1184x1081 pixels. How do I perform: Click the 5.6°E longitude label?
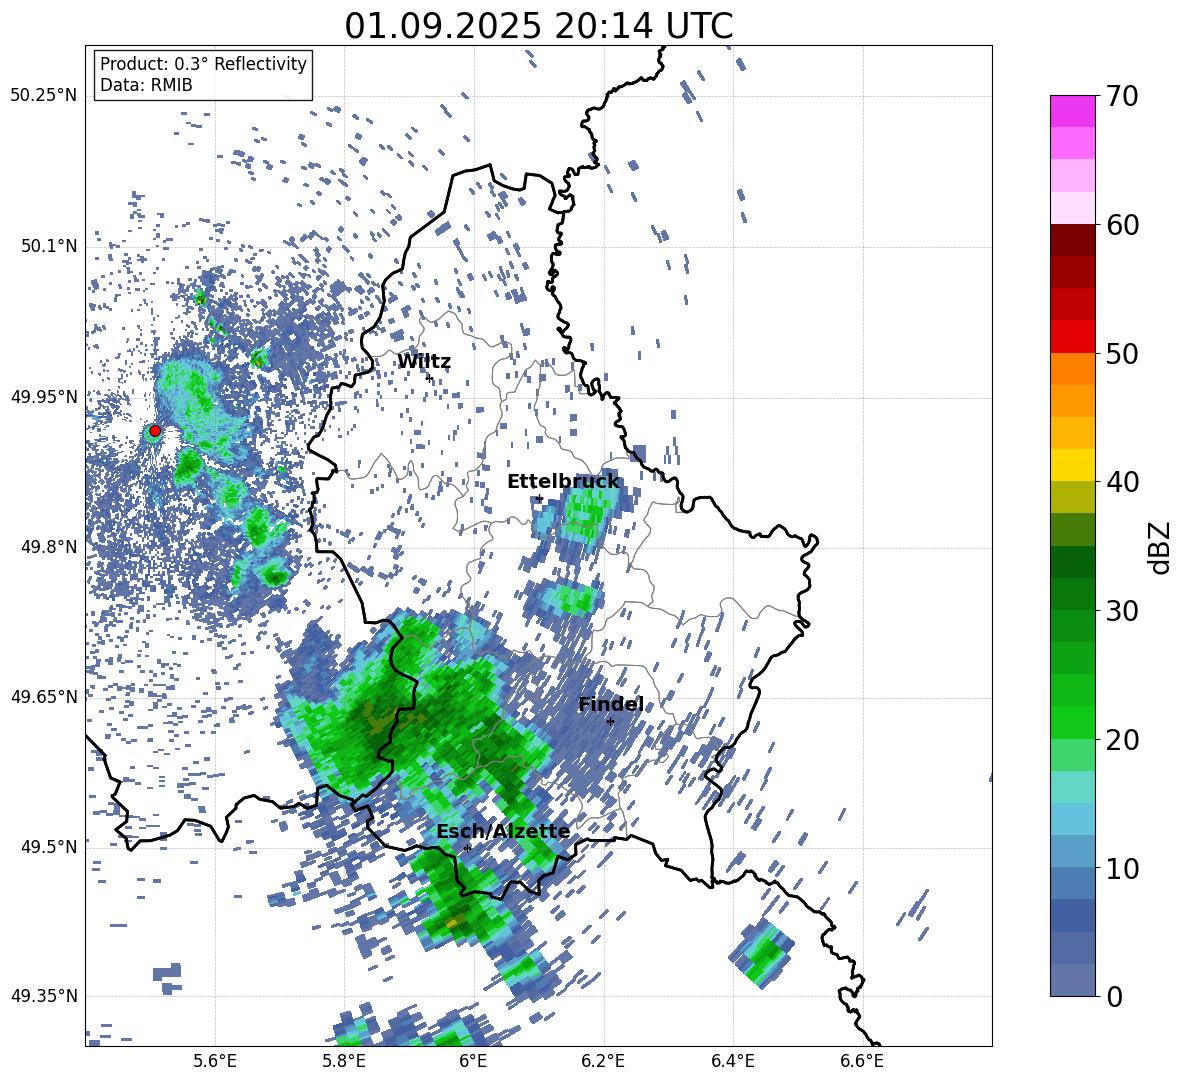pos(215,1061)
